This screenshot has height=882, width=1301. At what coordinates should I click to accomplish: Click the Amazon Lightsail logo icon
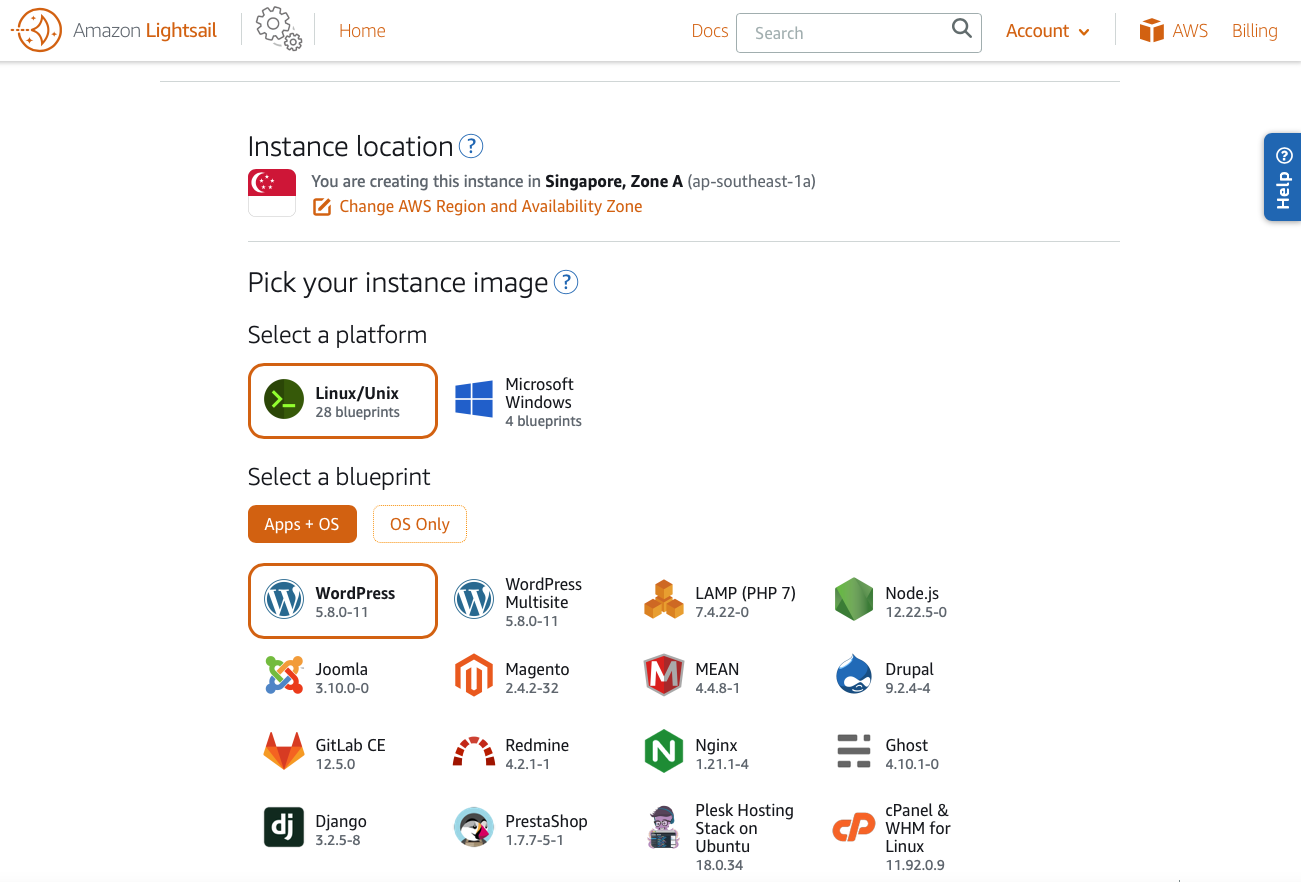click(x=36, y=31)
